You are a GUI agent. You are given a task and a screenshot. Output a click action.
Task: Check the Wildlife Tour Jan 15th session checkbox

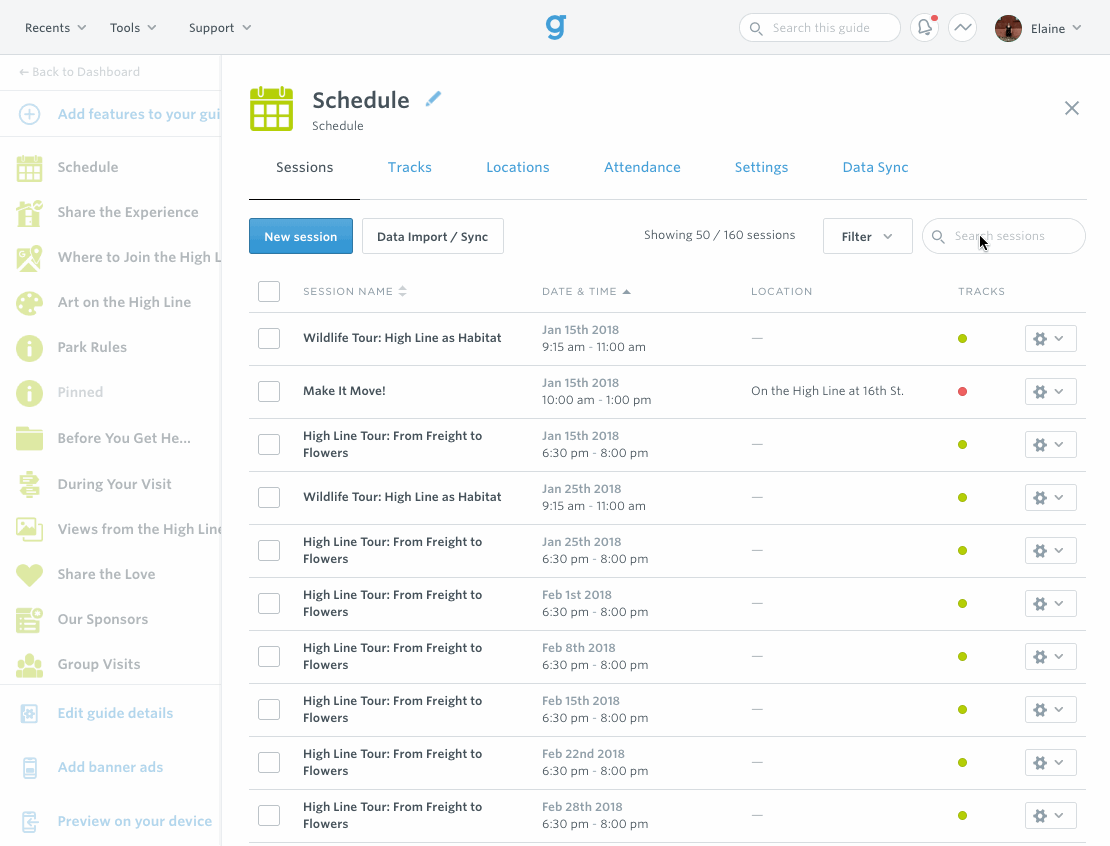268,338
